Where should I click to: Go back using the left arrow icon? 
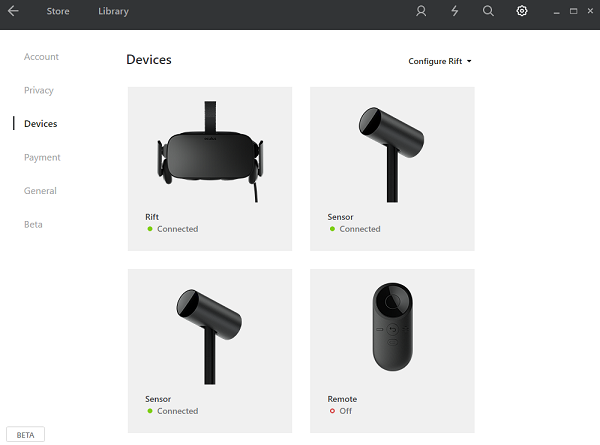click(13, 11)
